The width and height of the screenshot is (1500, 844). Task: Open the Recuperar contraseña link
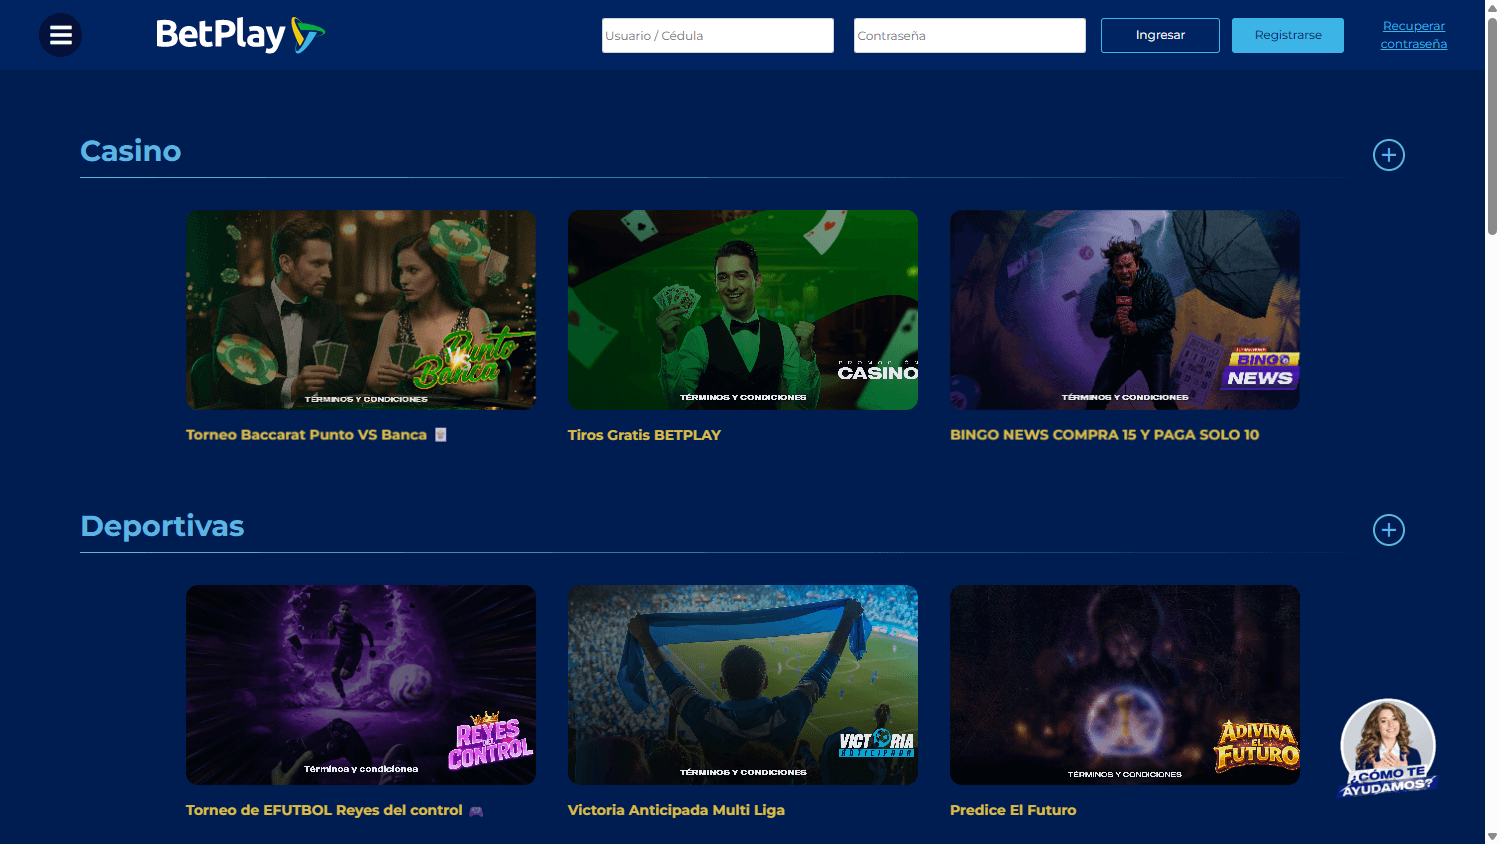tap(1413, 34)
